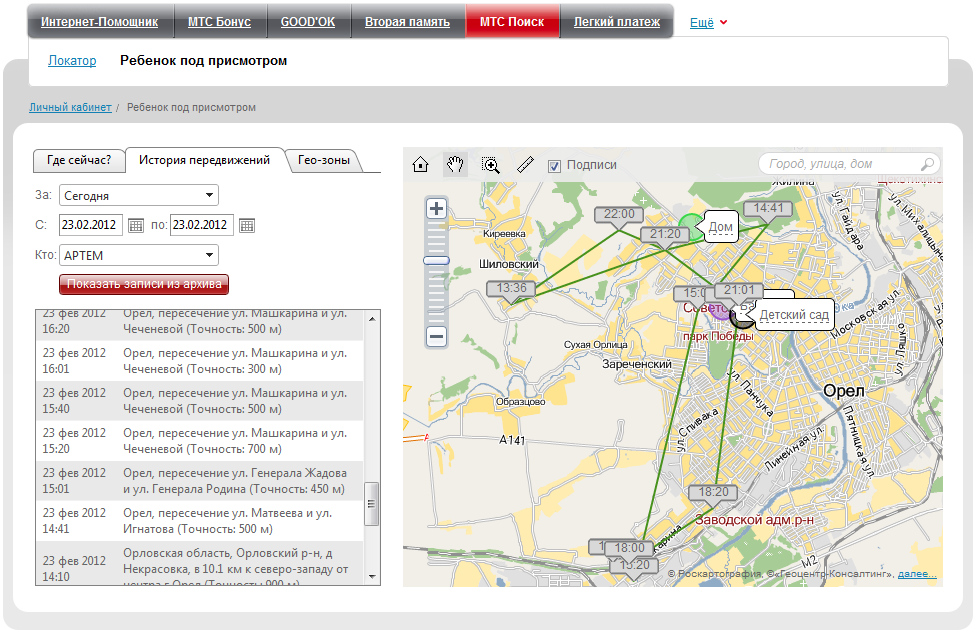Click the Детский сад geo-zone label

coord(794,316)
